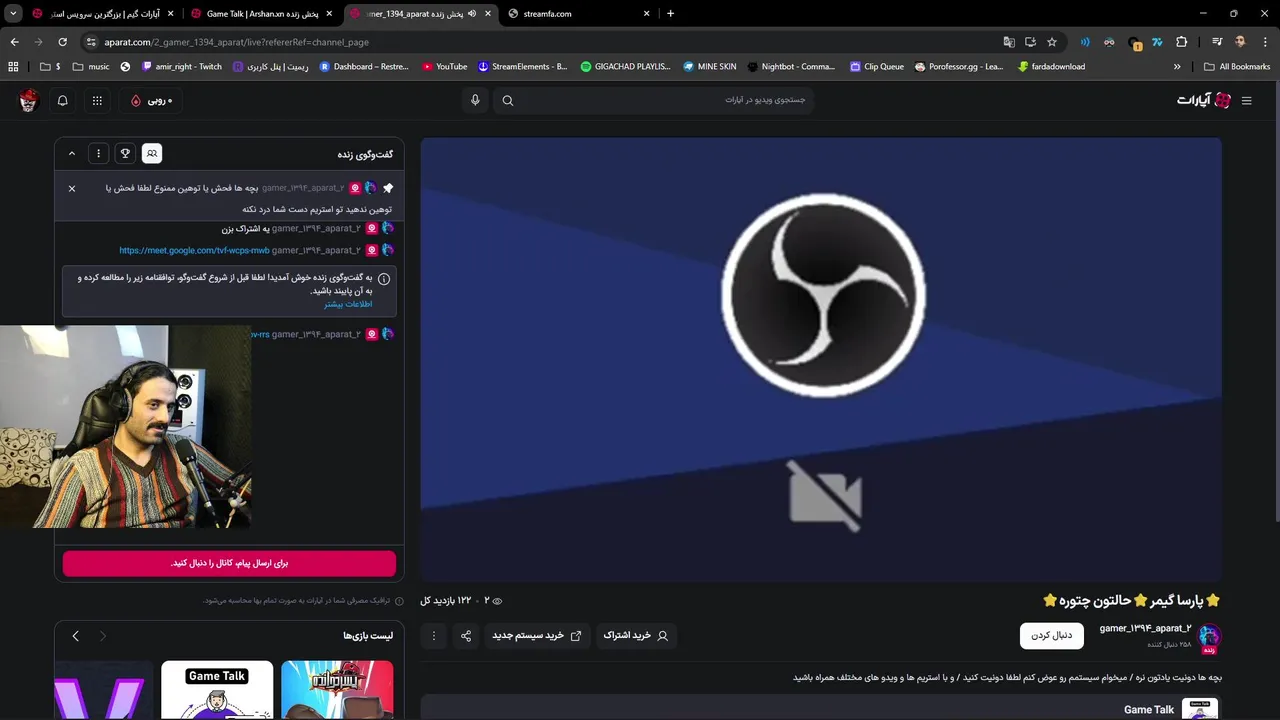This screenshot has height=720, width=1280.
Task: Dismiss the pinned chat message
Action: click(72, 188)
